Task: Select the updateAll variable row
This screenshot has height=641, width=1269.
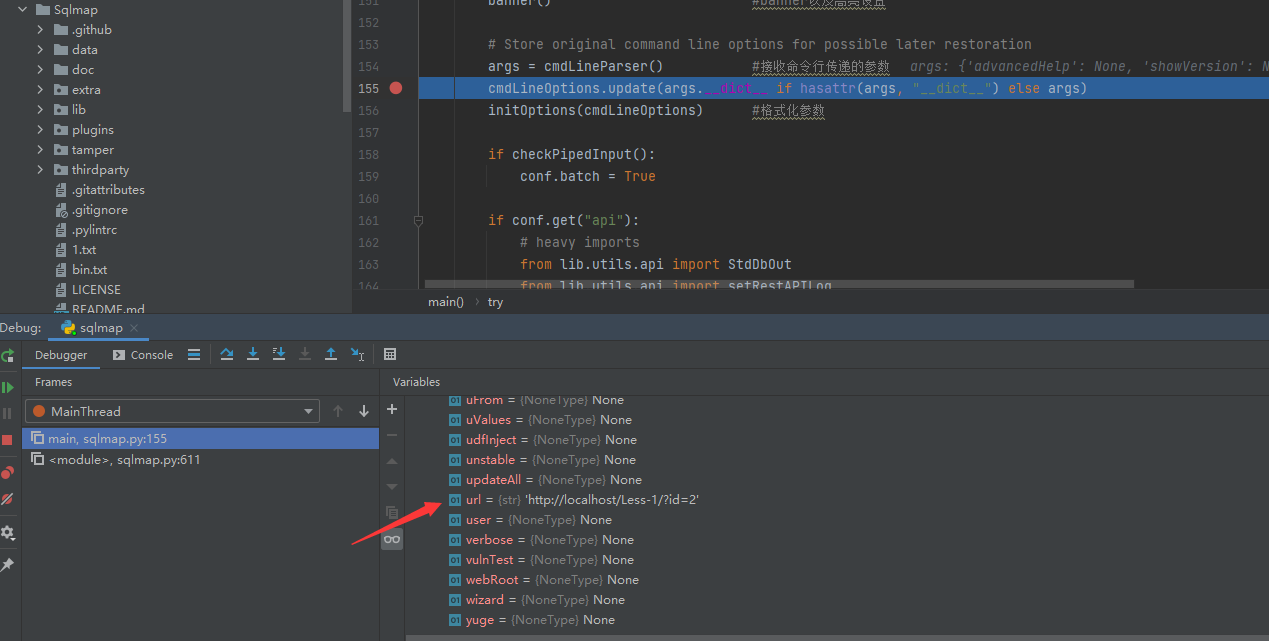Action: (x=836, y=480)
